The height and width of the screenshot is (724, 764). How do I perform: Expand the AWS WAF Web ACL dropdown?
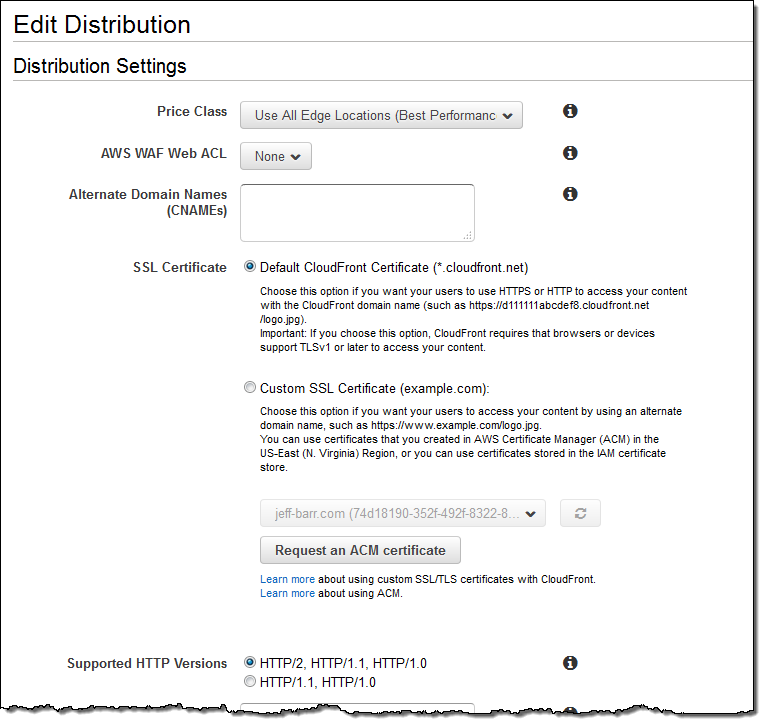point(276,157)
